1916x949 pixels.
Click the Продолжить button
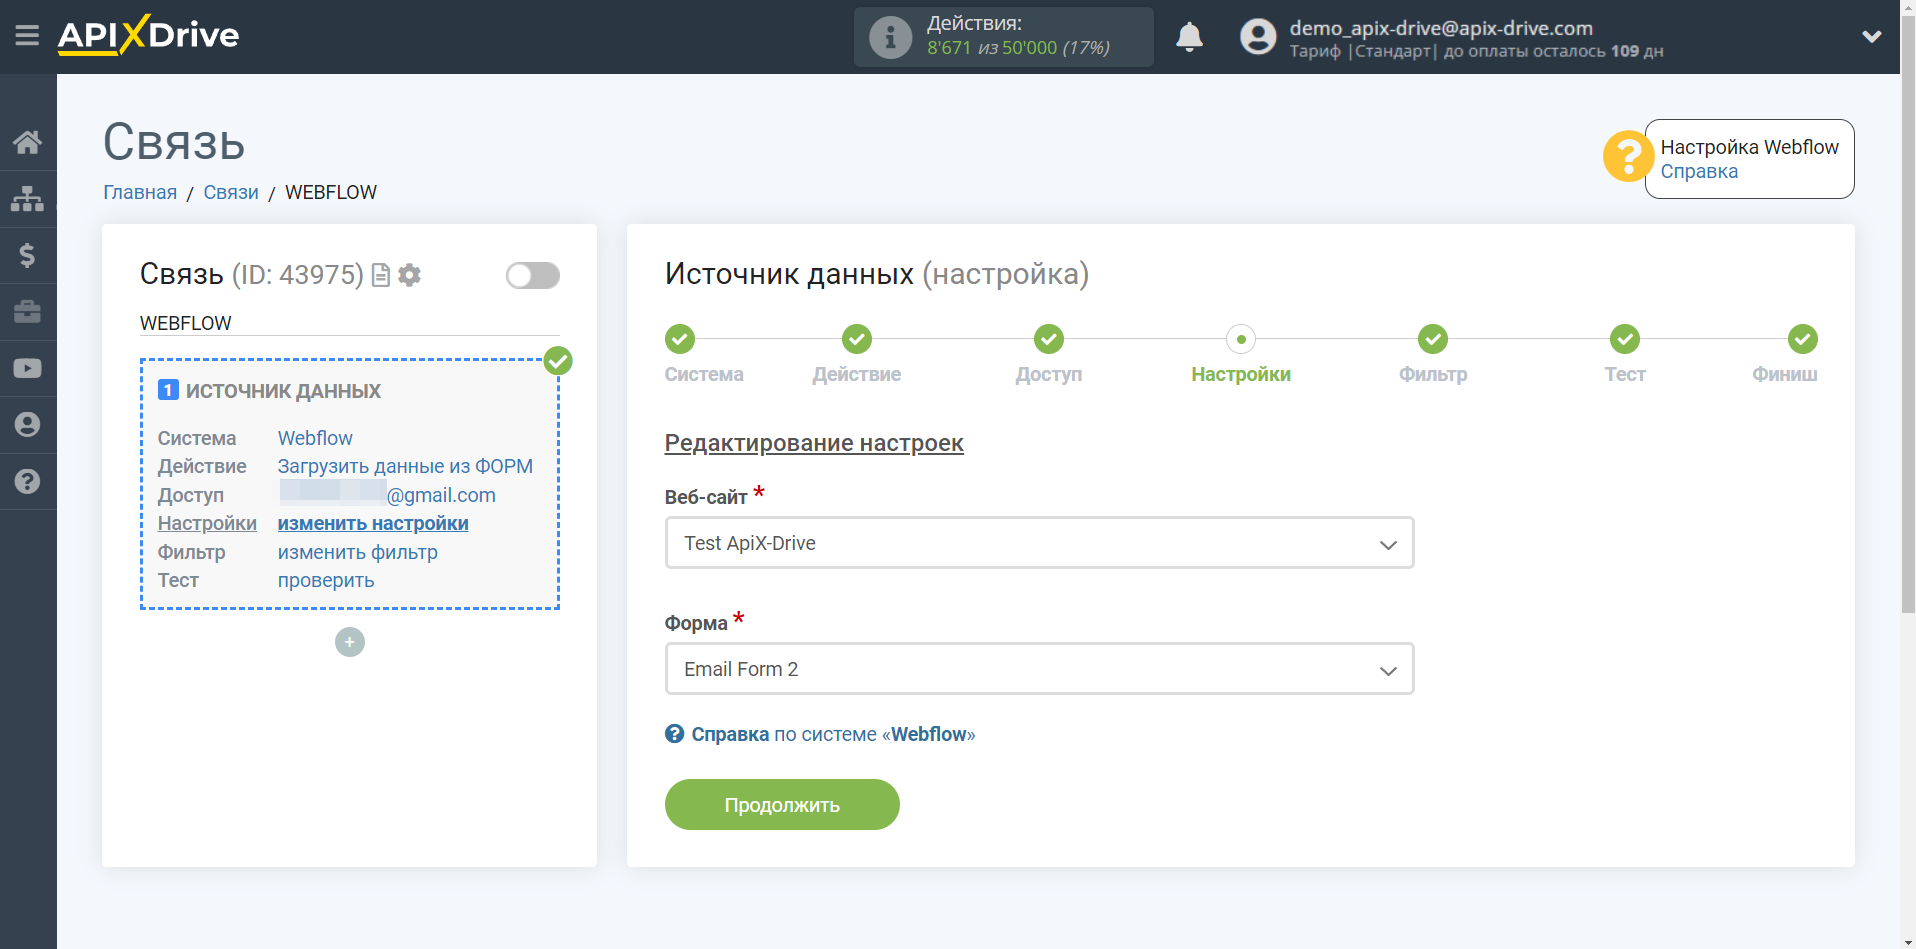(782, 805)
